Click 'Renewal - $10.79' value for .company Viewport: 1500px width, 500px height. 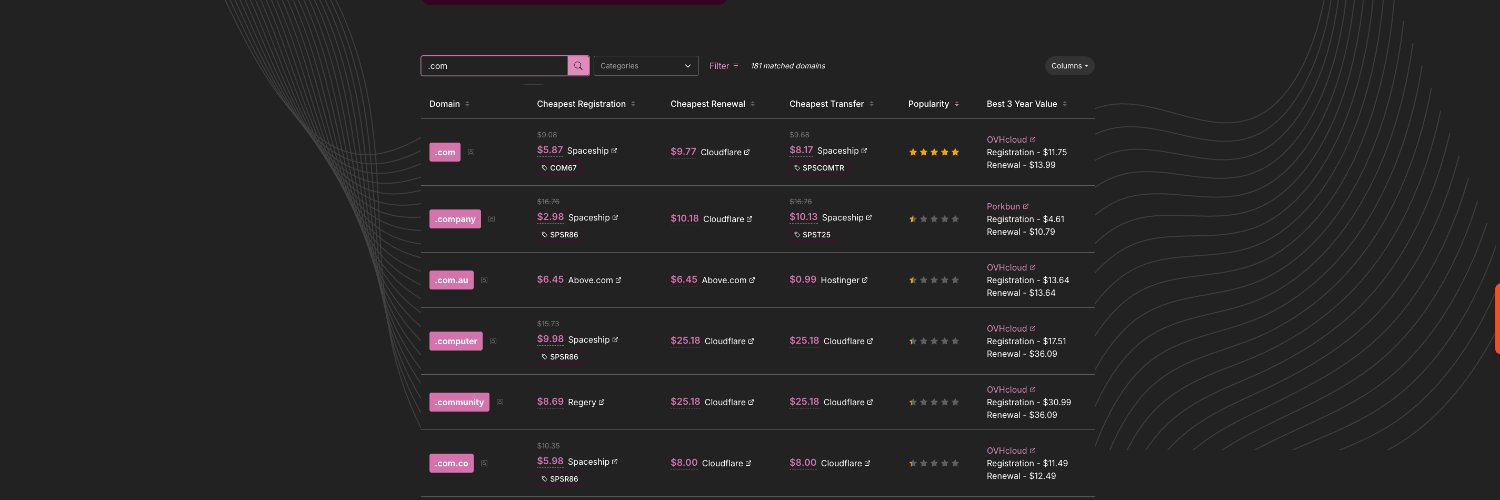[x=1021, y=232]
